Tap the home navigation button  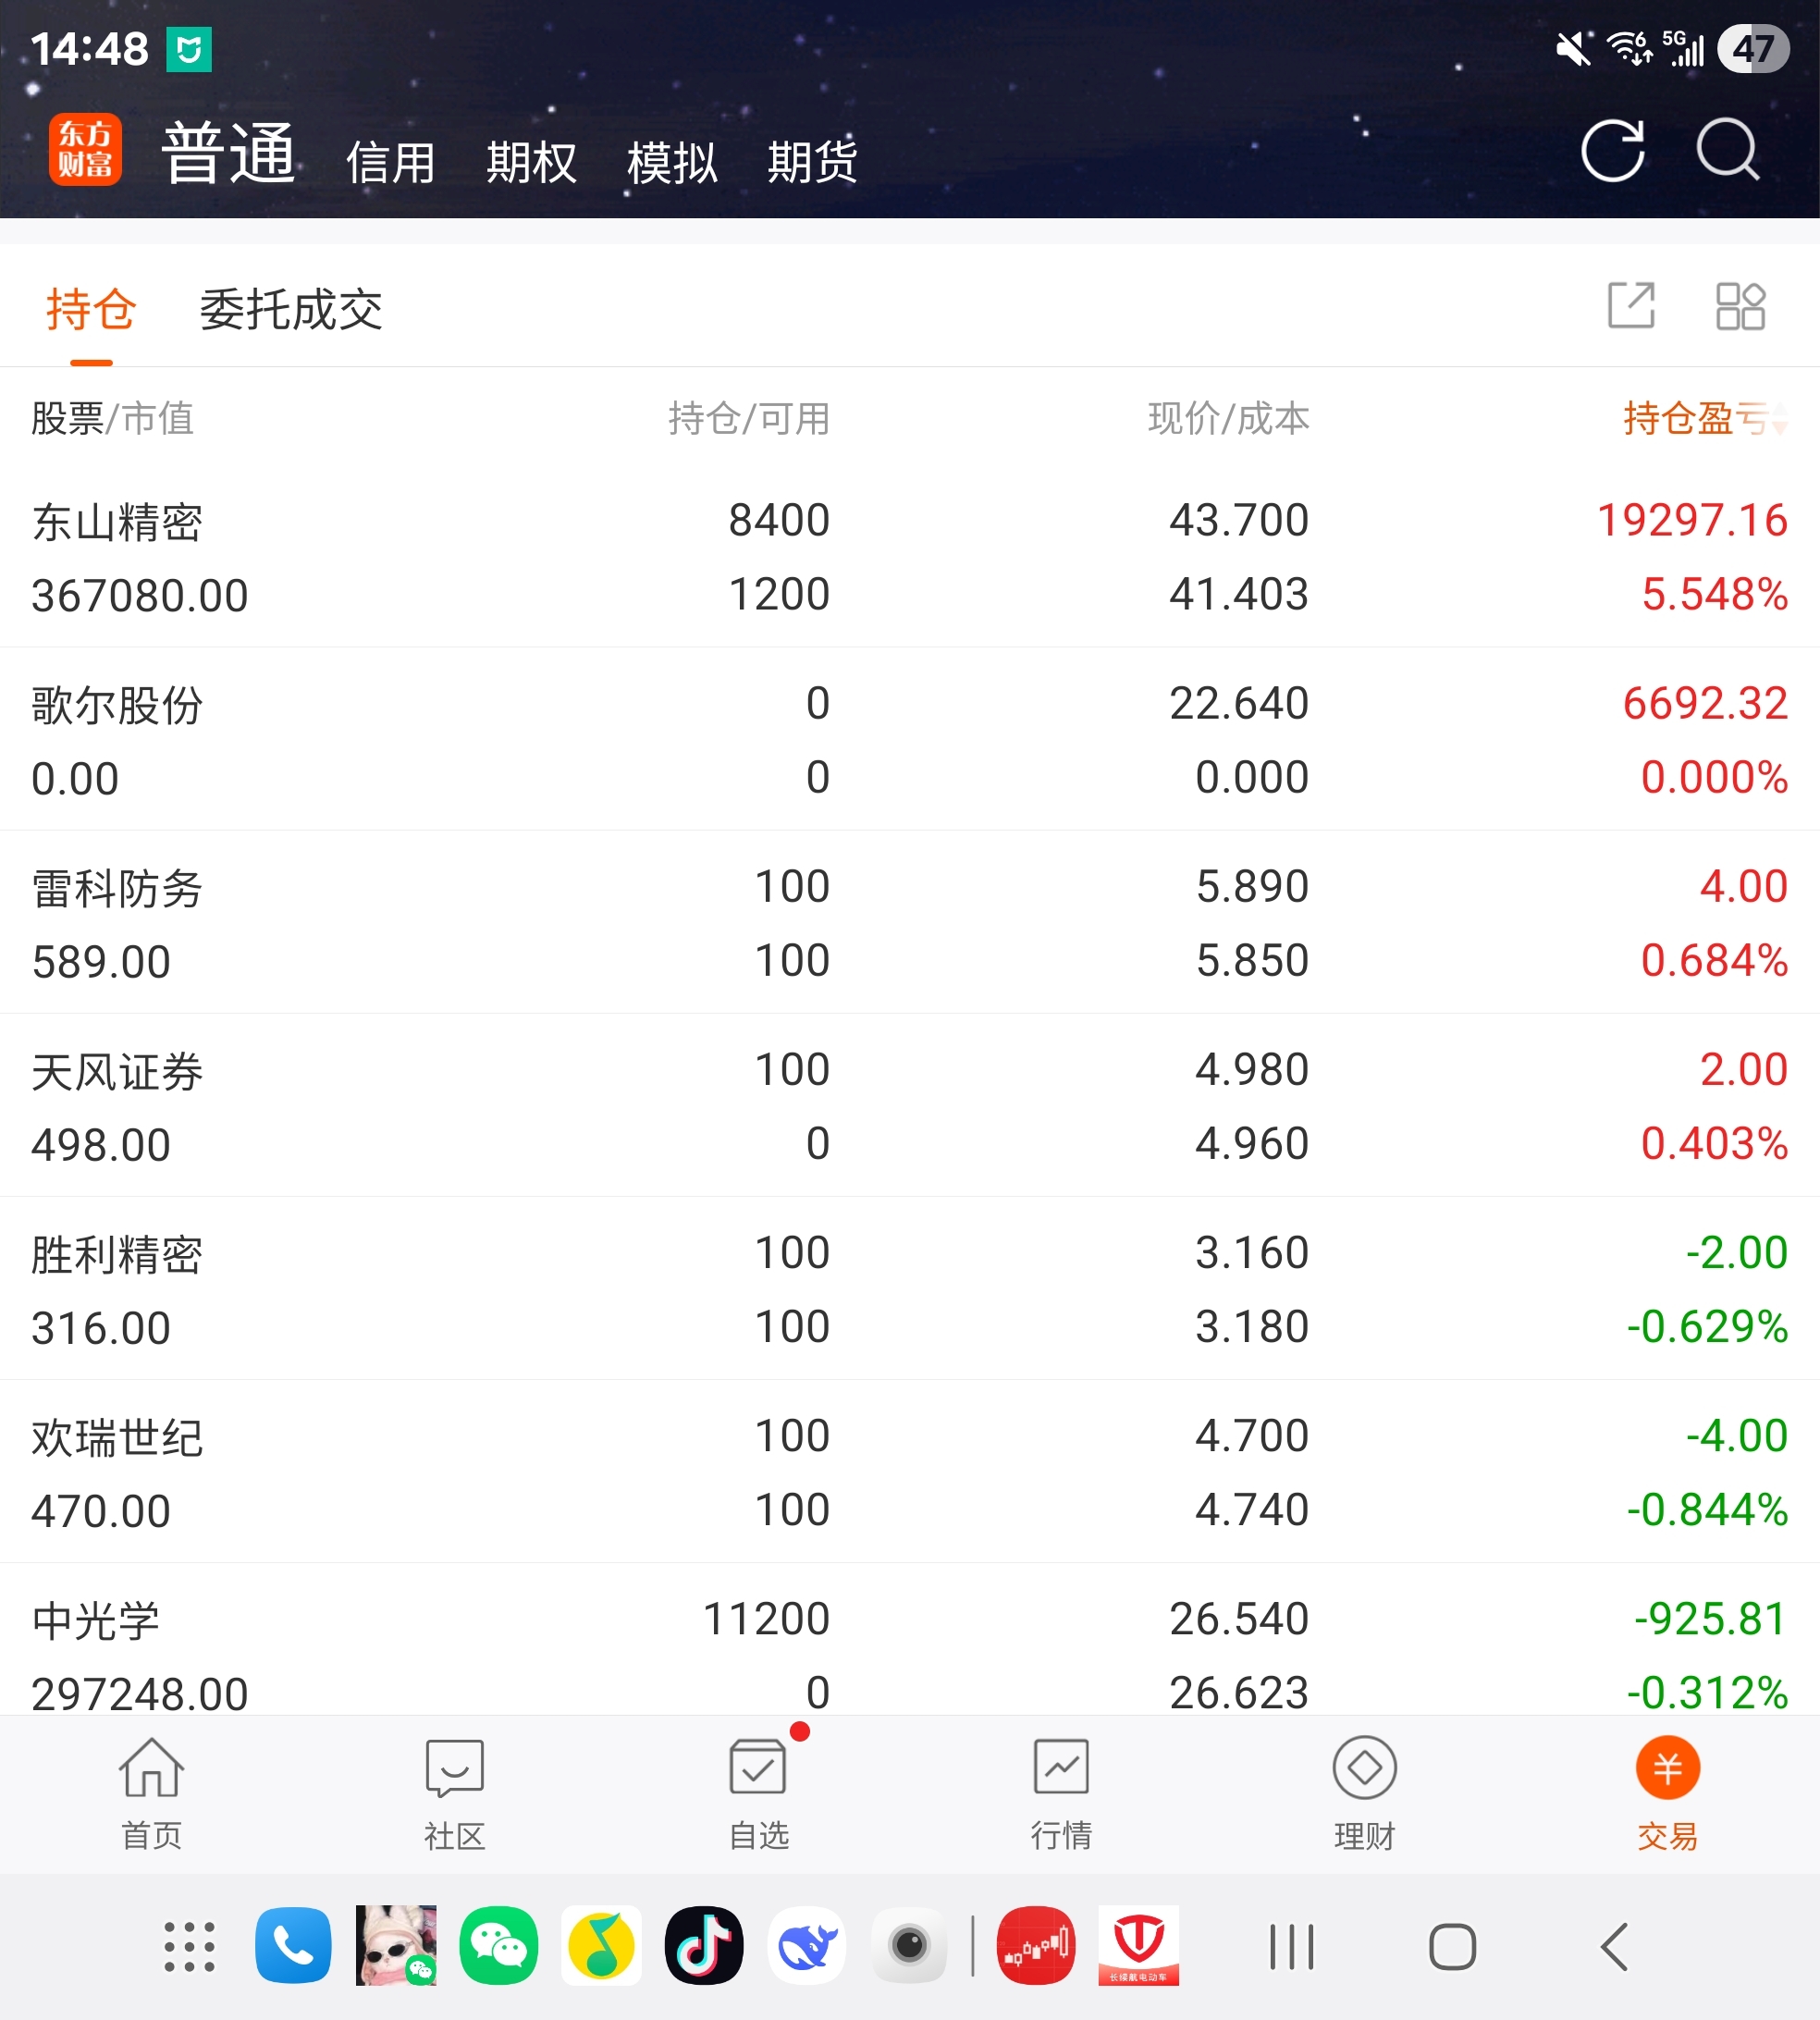1452,1947
